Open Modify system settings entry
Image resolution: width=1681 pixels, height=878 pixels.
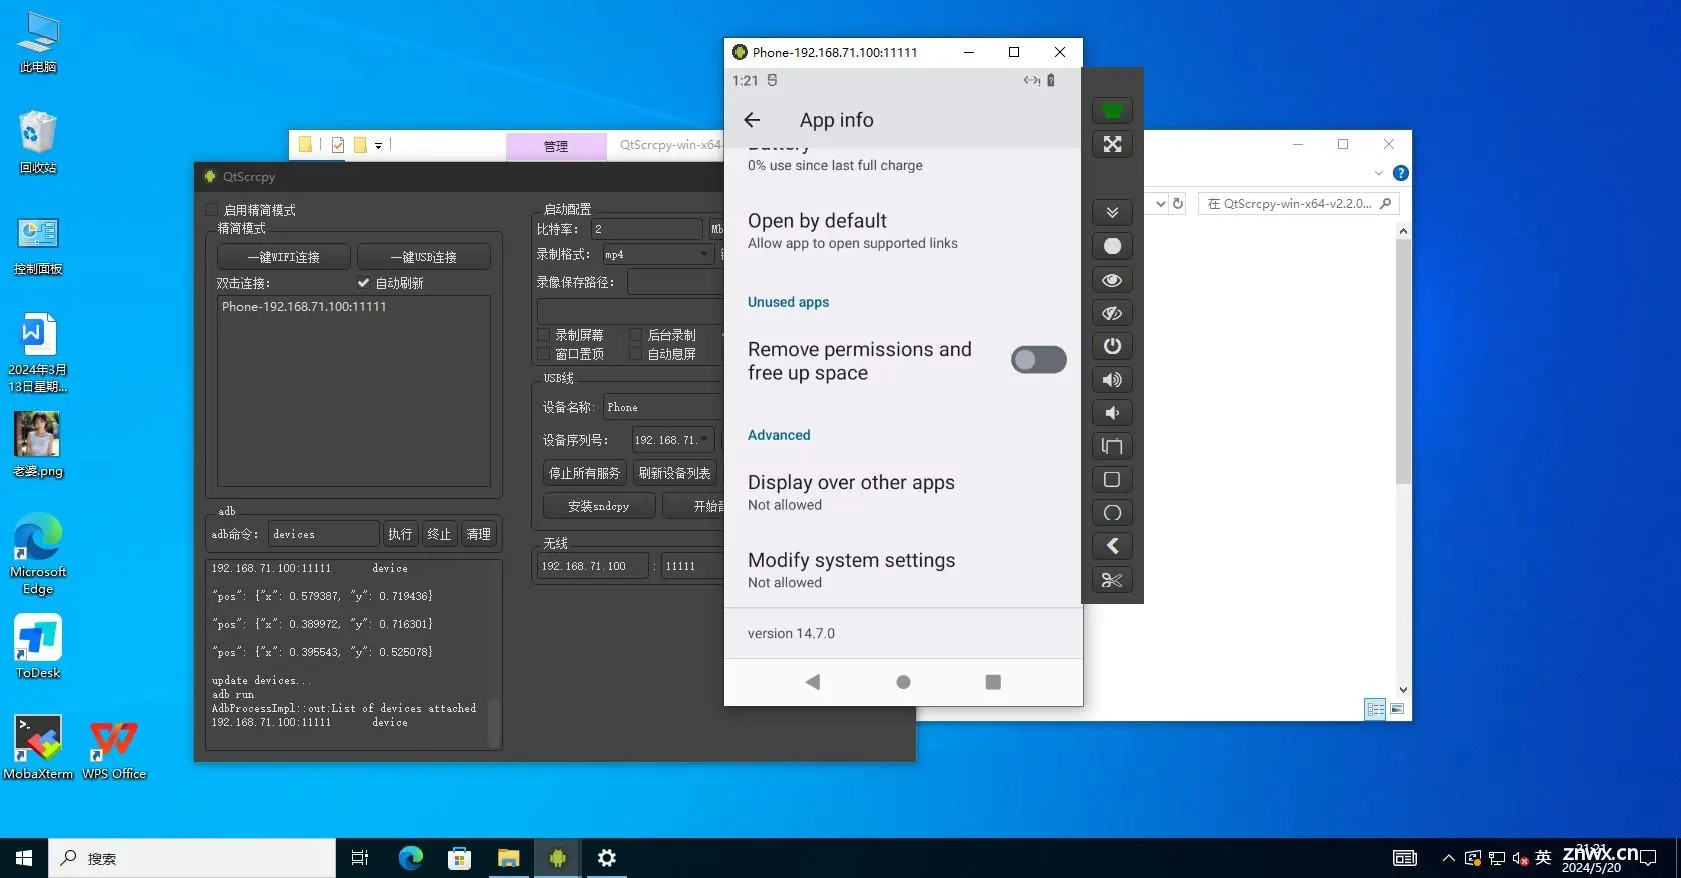tap(903, 570)
